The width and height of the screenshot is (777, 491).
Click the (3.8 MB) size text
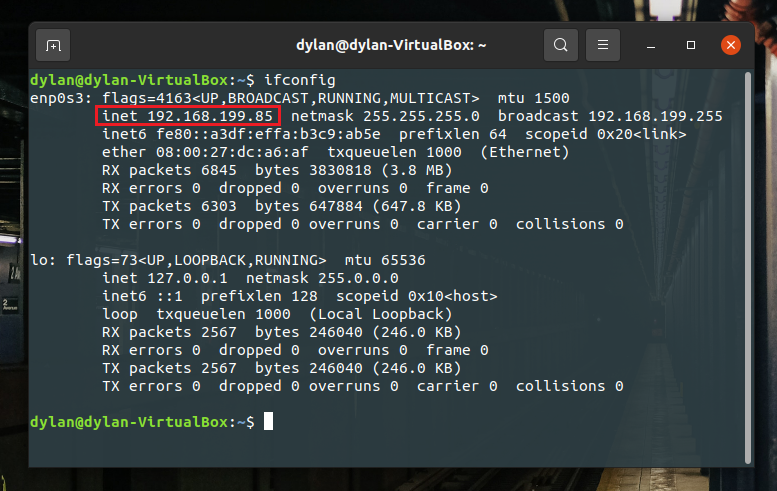(x=416, y=170)
